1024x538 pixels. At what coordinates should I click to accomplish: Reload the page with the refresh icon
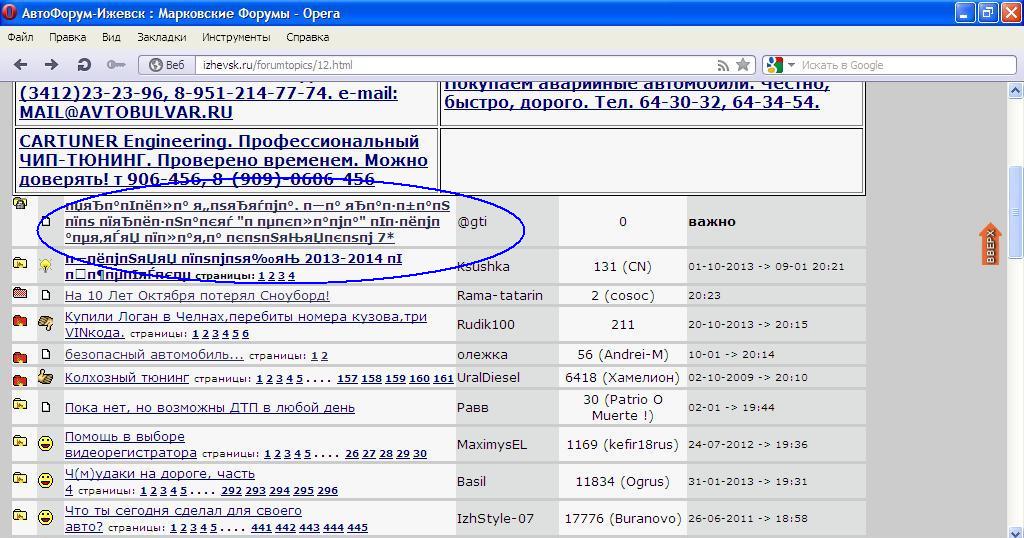pyautogui.click(x=84, y=65)
